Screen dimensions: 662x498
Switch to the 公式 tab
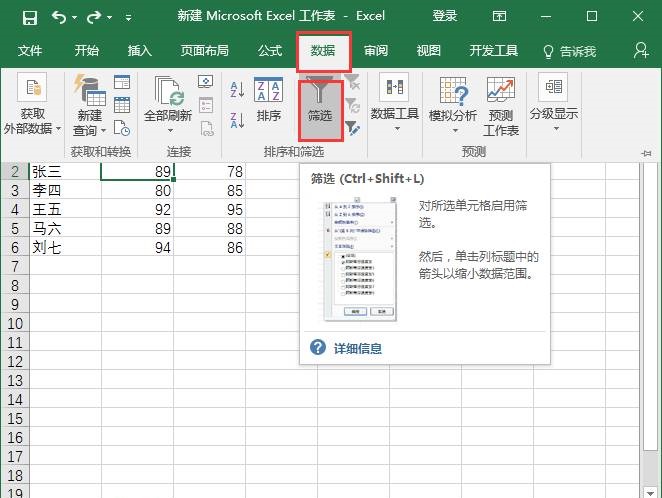pos(270,51)
